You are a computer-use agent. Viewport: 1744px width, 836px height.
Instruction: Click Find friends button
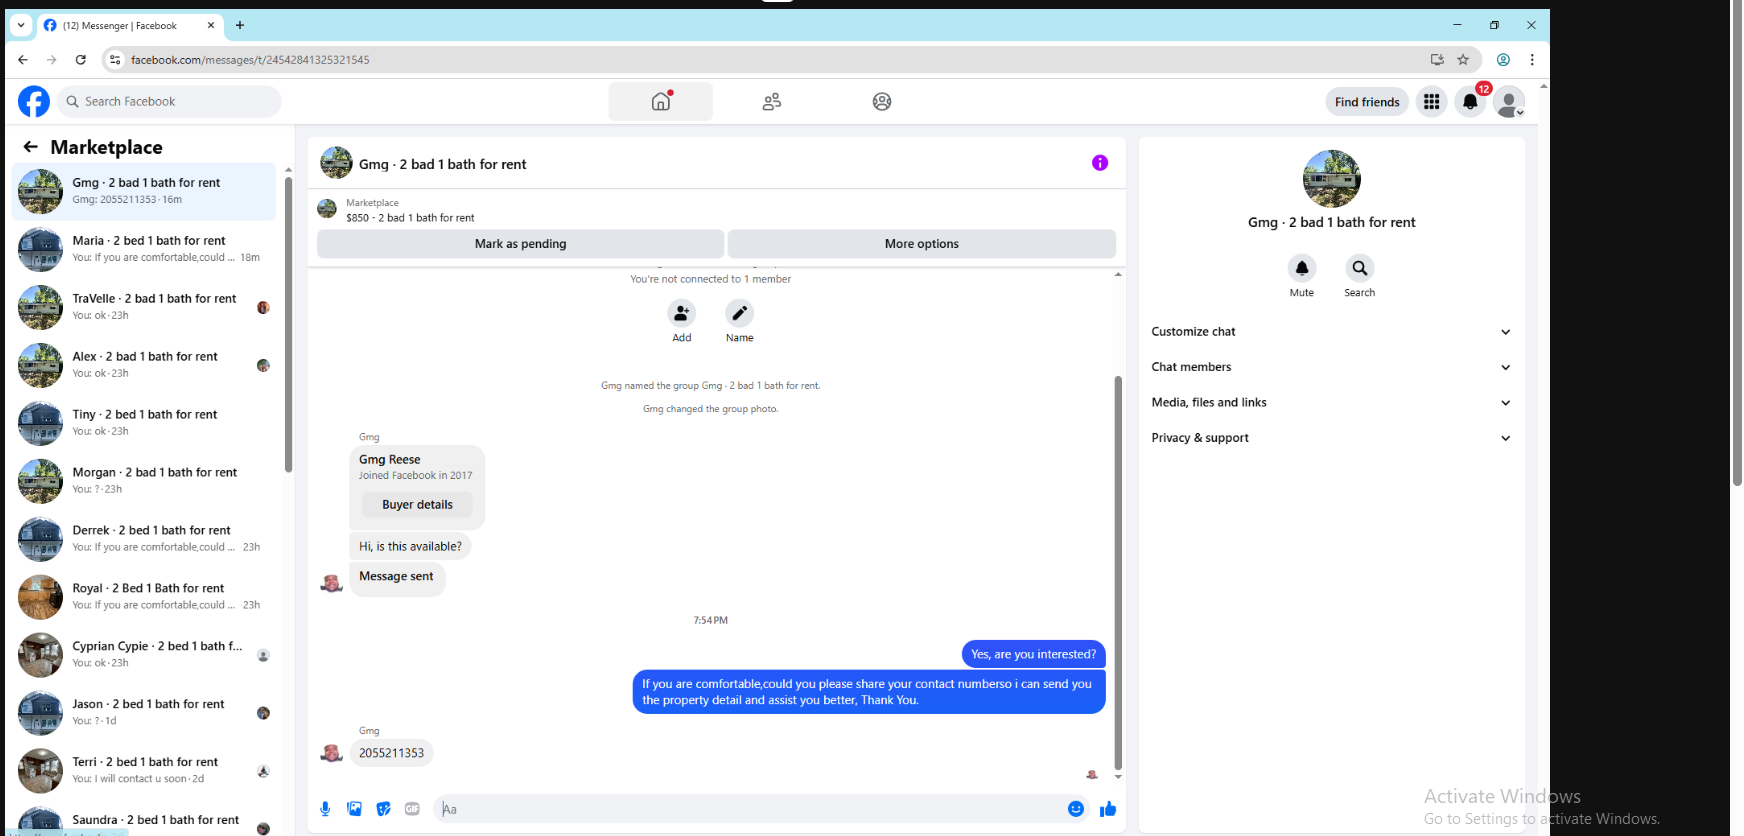point(1367,102)
